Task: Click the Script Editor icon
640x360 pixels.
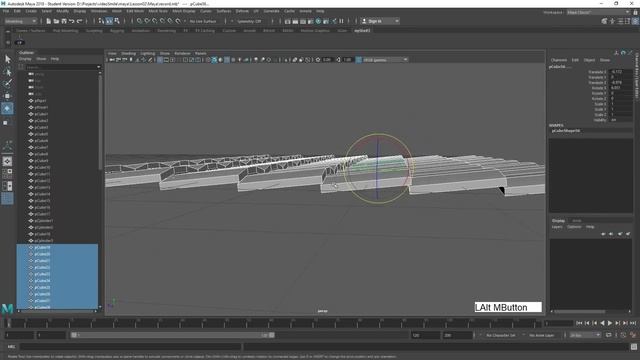Action: 634,347
